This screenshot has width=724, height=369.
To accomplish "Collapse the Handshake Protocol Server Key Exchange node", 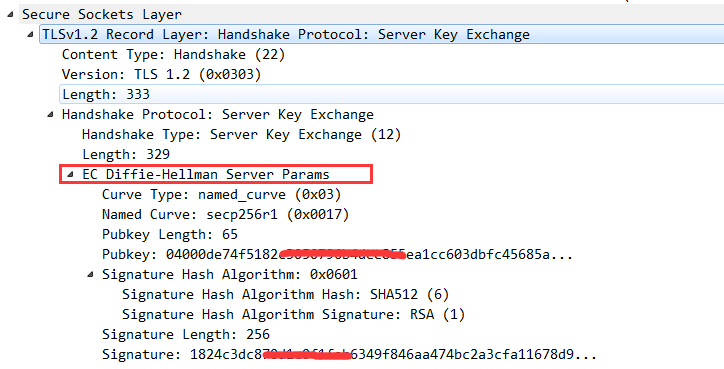I will coord(50,114).
